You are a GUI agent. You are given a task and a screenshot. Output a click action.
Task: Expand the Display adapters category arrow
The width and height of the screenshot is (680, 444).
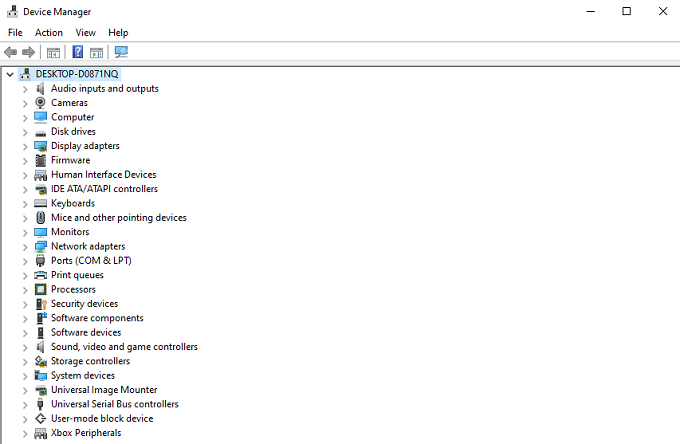tap(25, 147)
